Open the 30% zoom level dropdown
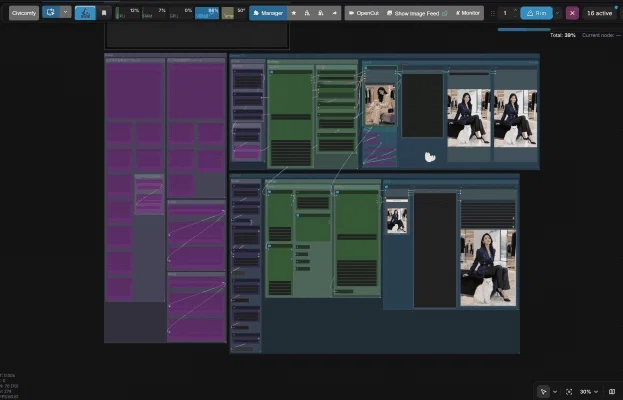Screen dimensions: 623x400 click(x=588, y=392)
